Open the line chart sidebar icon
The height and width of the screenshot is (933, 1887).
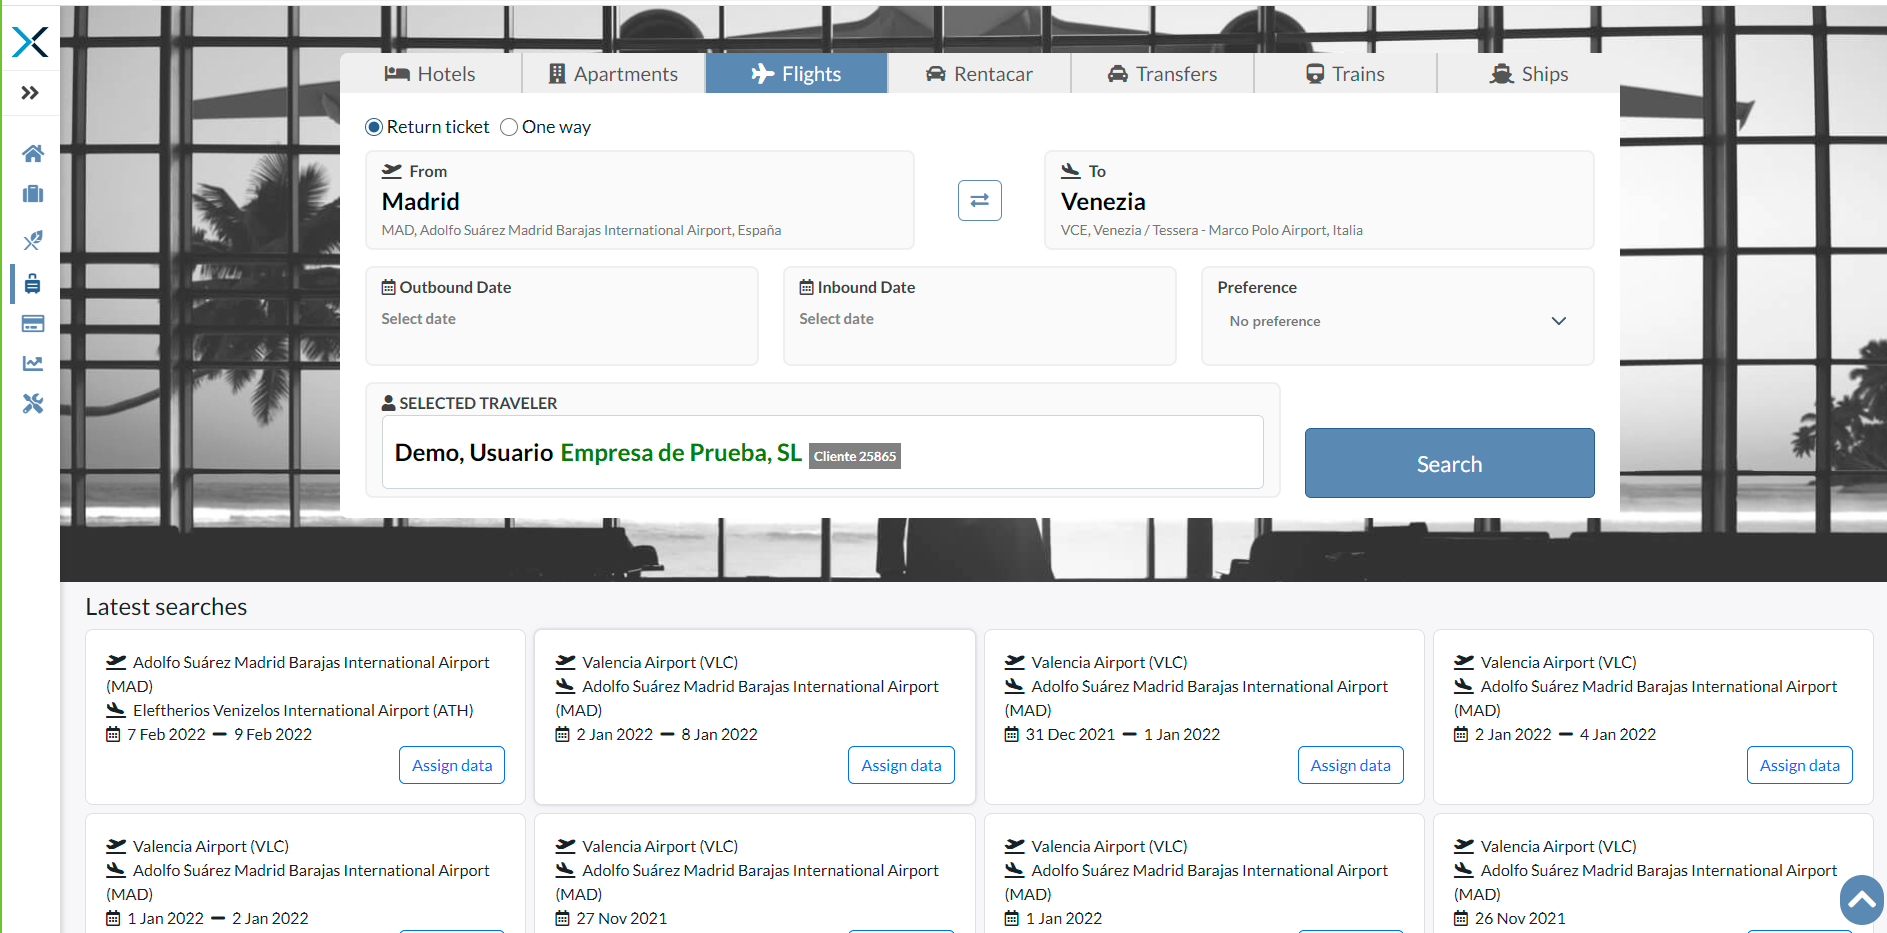(x=33, y=363)
